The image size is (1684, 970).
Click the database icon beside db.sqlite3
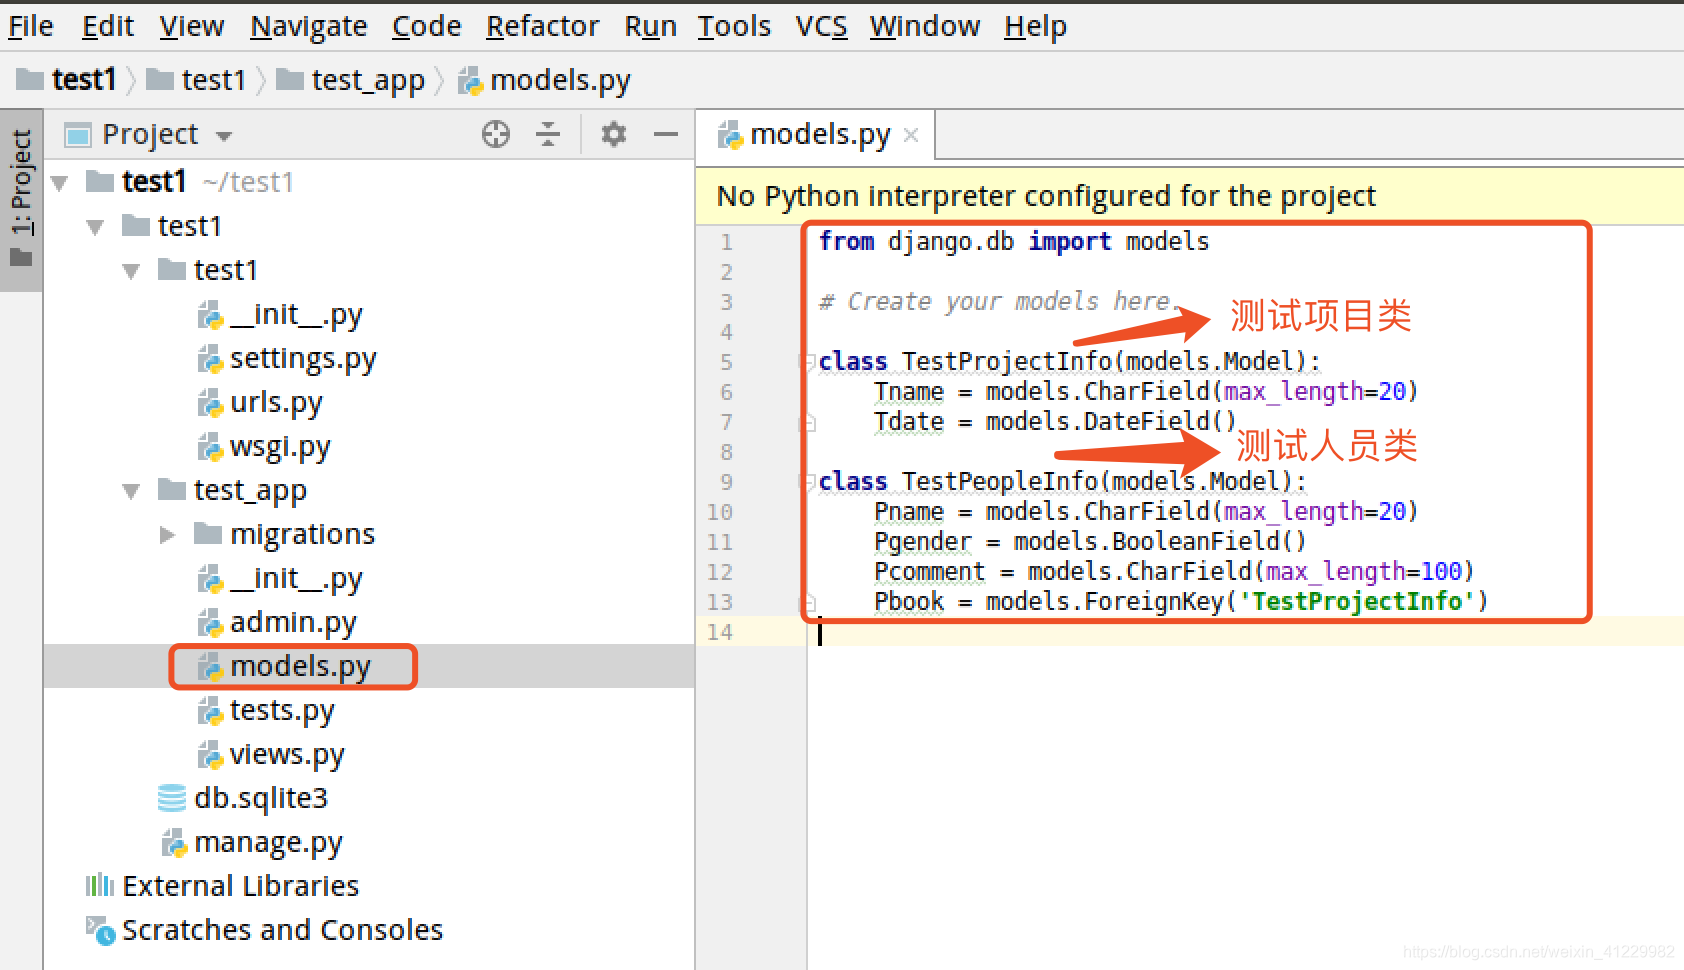(172, 798)
